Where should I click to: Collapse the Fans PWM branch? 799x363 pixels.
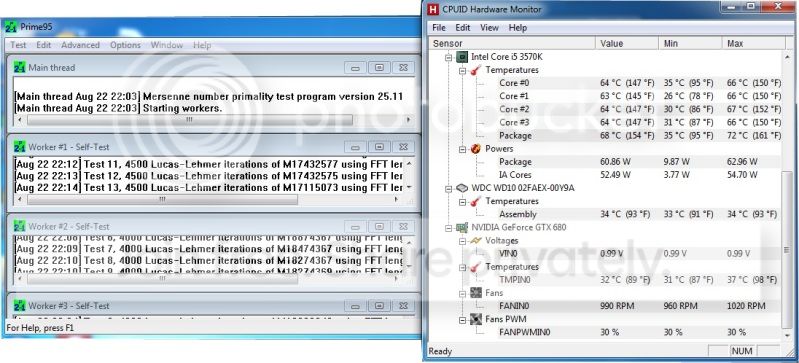coord(463,320)
